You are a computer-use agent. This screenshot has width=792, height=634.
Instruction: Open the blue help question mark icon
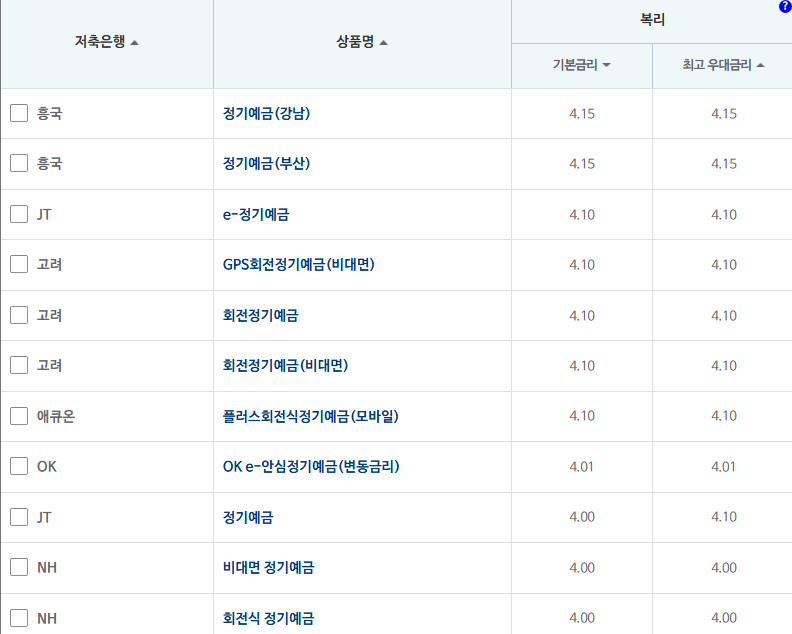click(785, 7)
